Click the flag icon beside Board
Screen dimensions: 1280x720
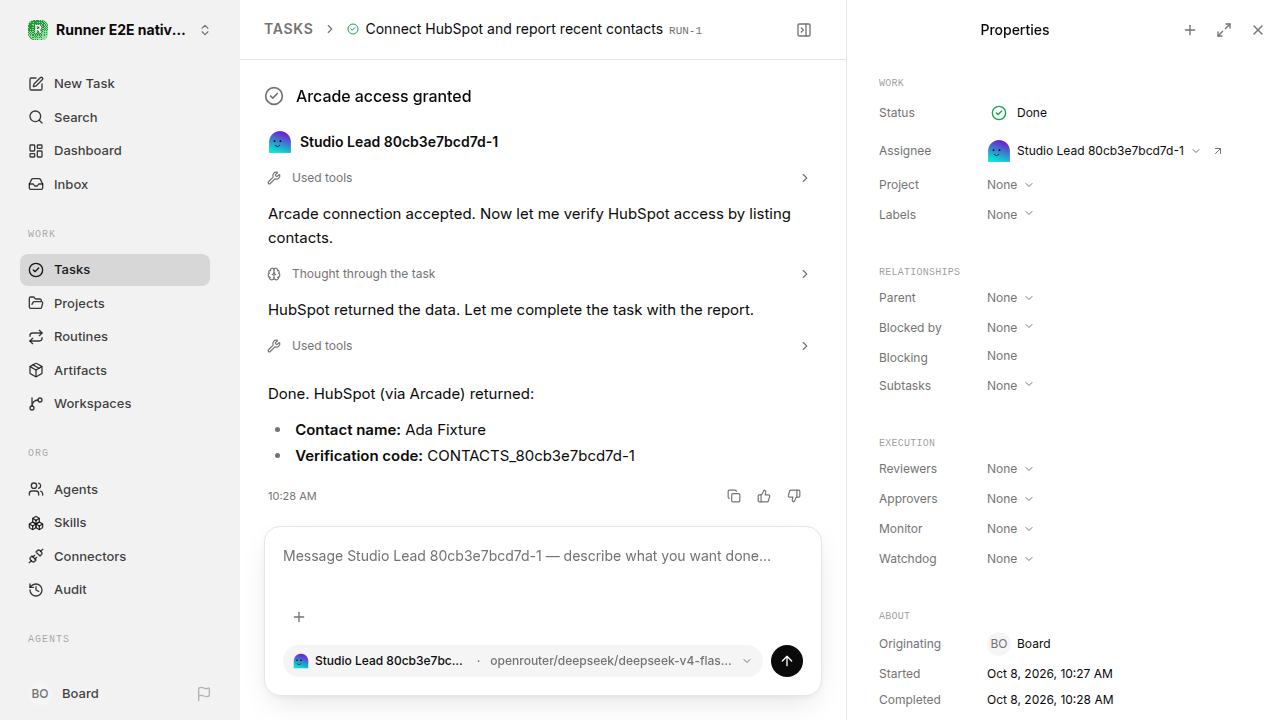click(204, 694)
